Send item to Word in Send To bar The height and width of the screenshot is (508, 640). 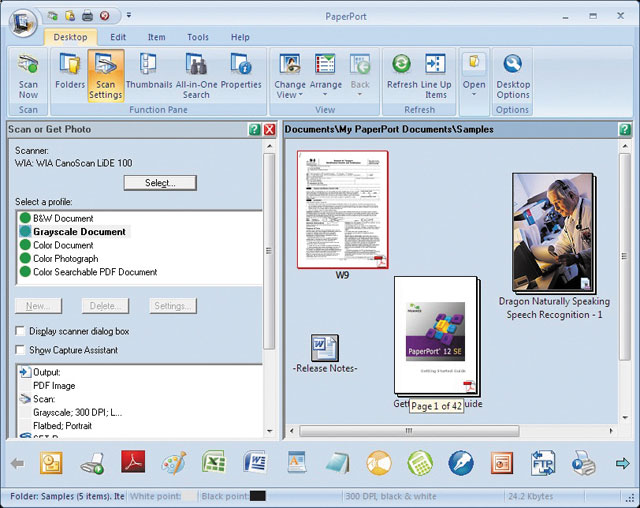pyautogui.click(x=256, y=463)
